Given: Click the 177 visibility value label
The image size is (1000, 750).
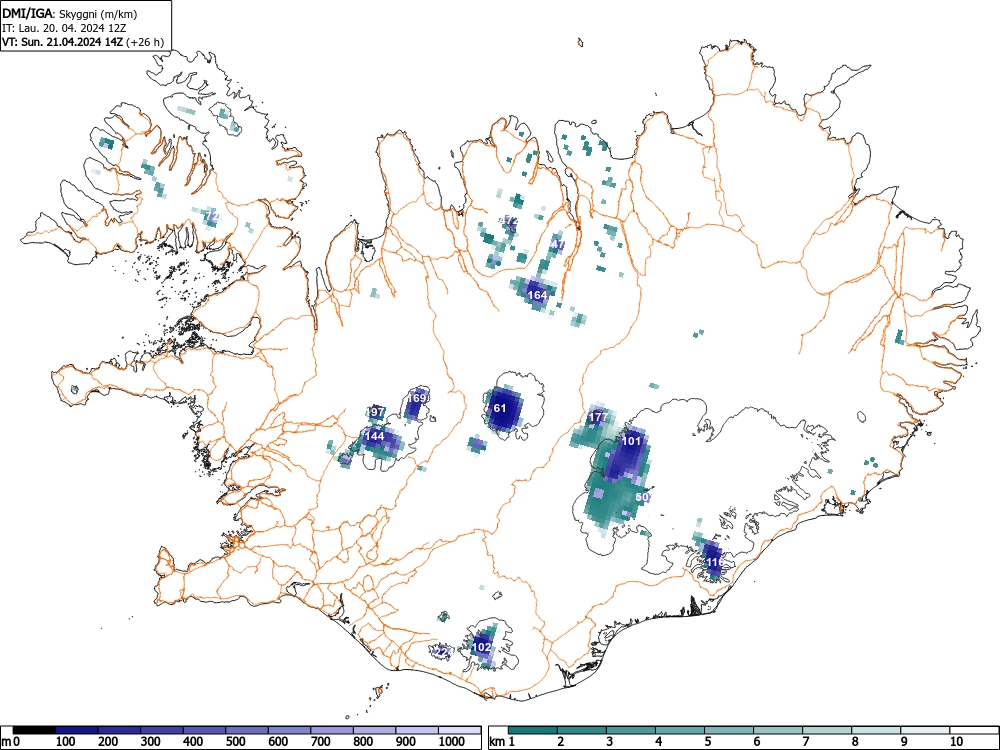Looking at the screenshot, I should (x=598, y=417).
